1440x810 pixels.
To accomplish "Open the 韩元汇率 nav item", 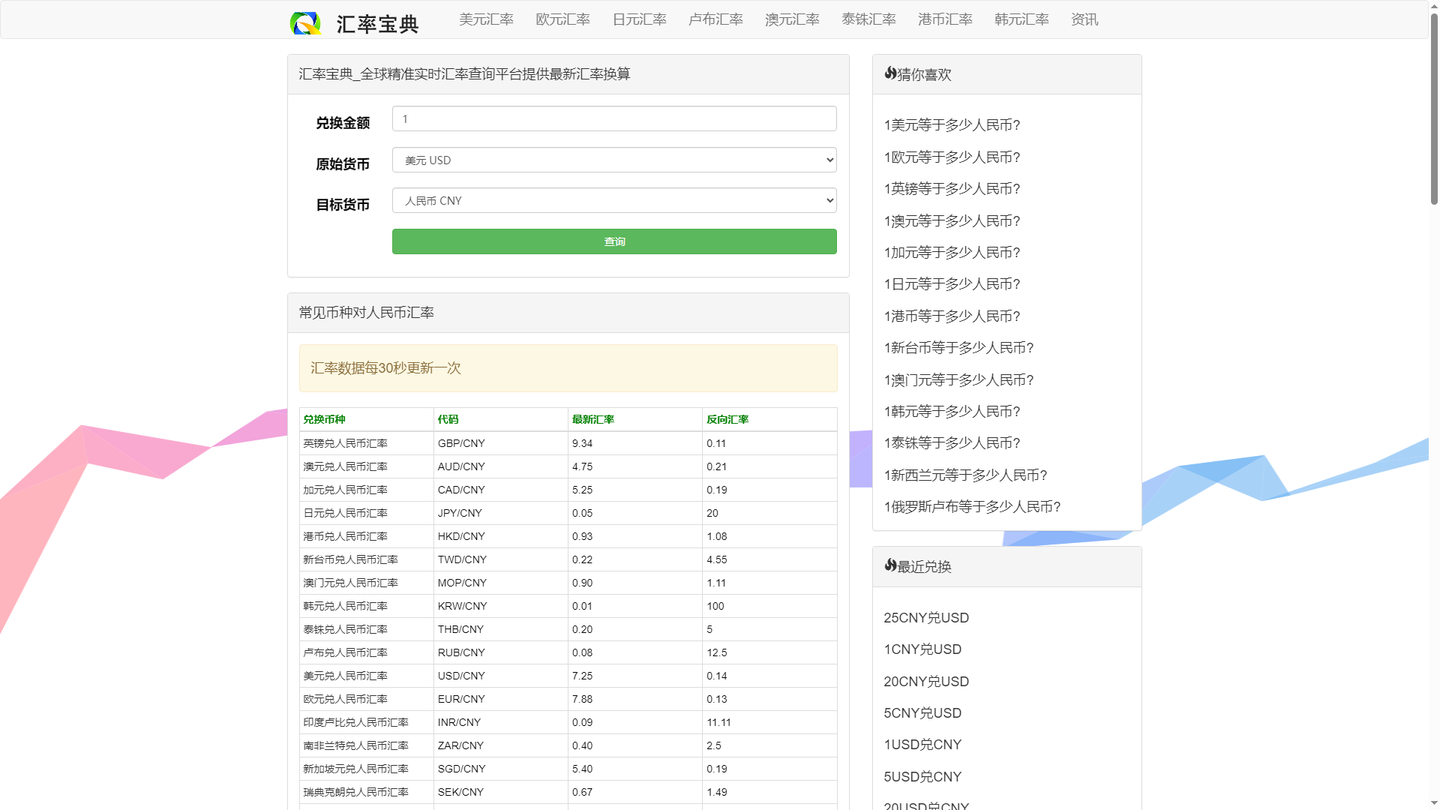I will click(x=1022, y=19).
